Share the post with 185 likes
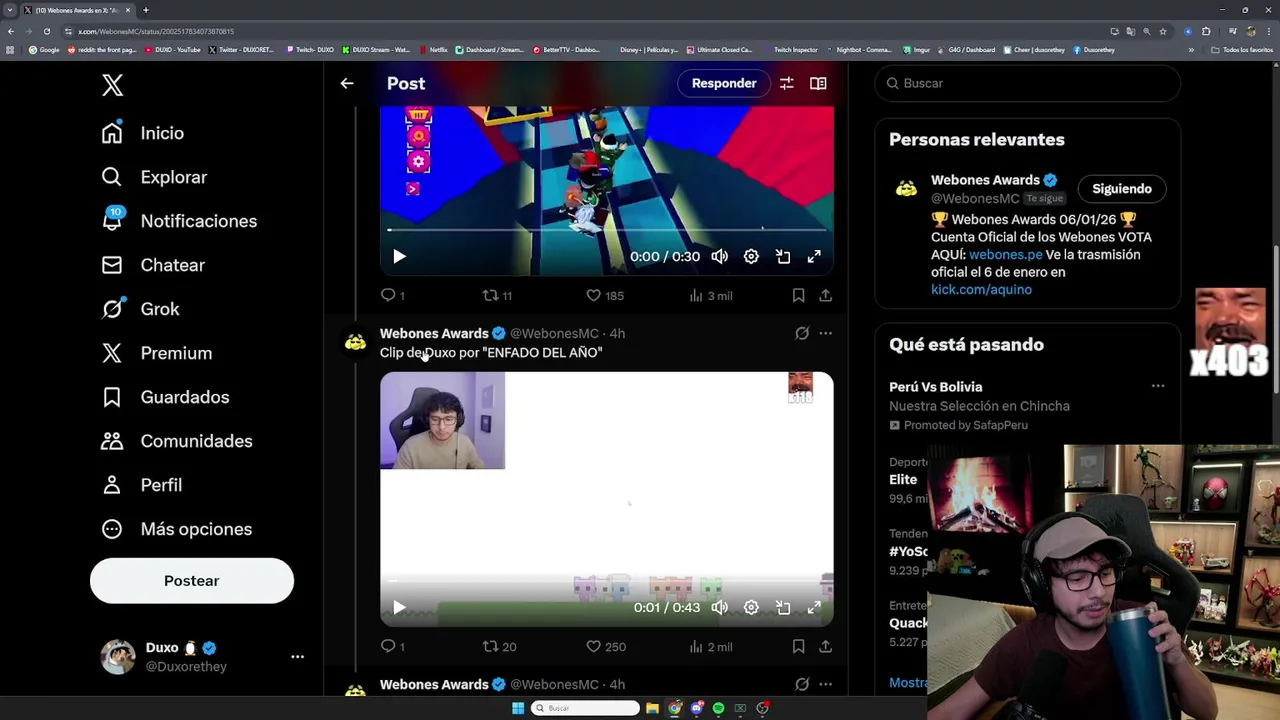 [x=825, y=296]
